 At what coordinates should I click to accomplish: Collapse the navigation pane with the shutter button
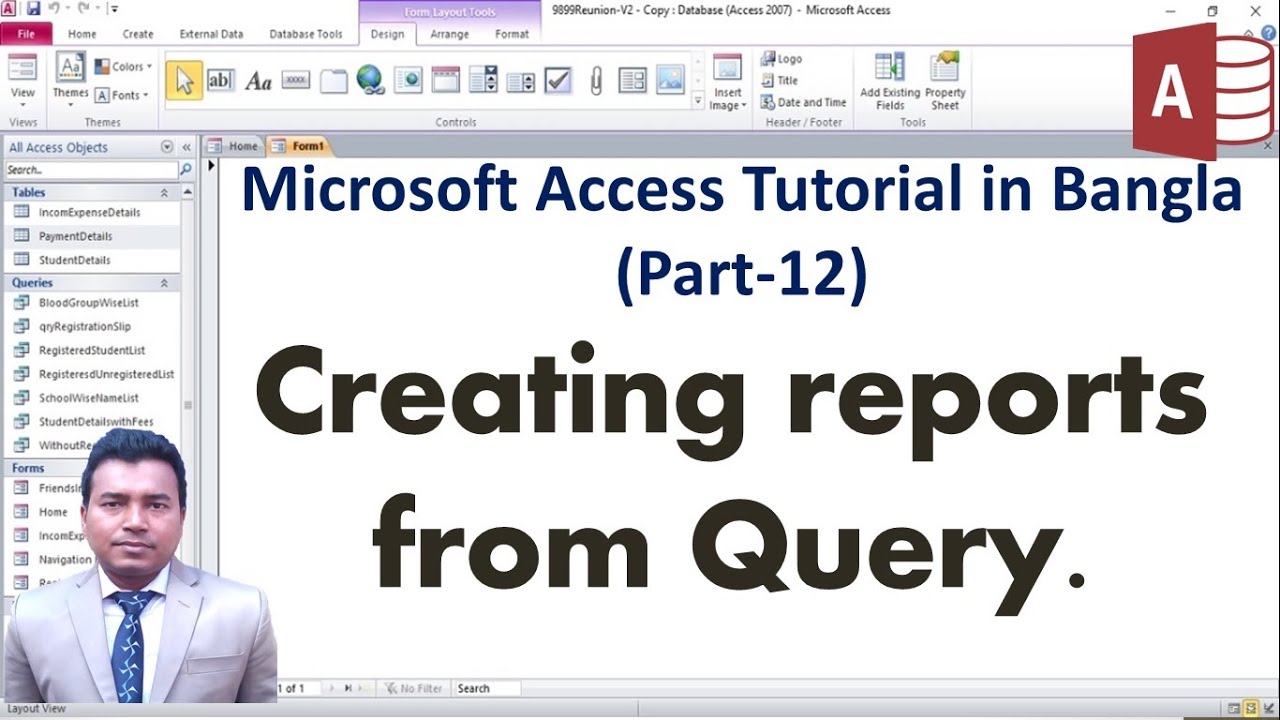point(186,147)
